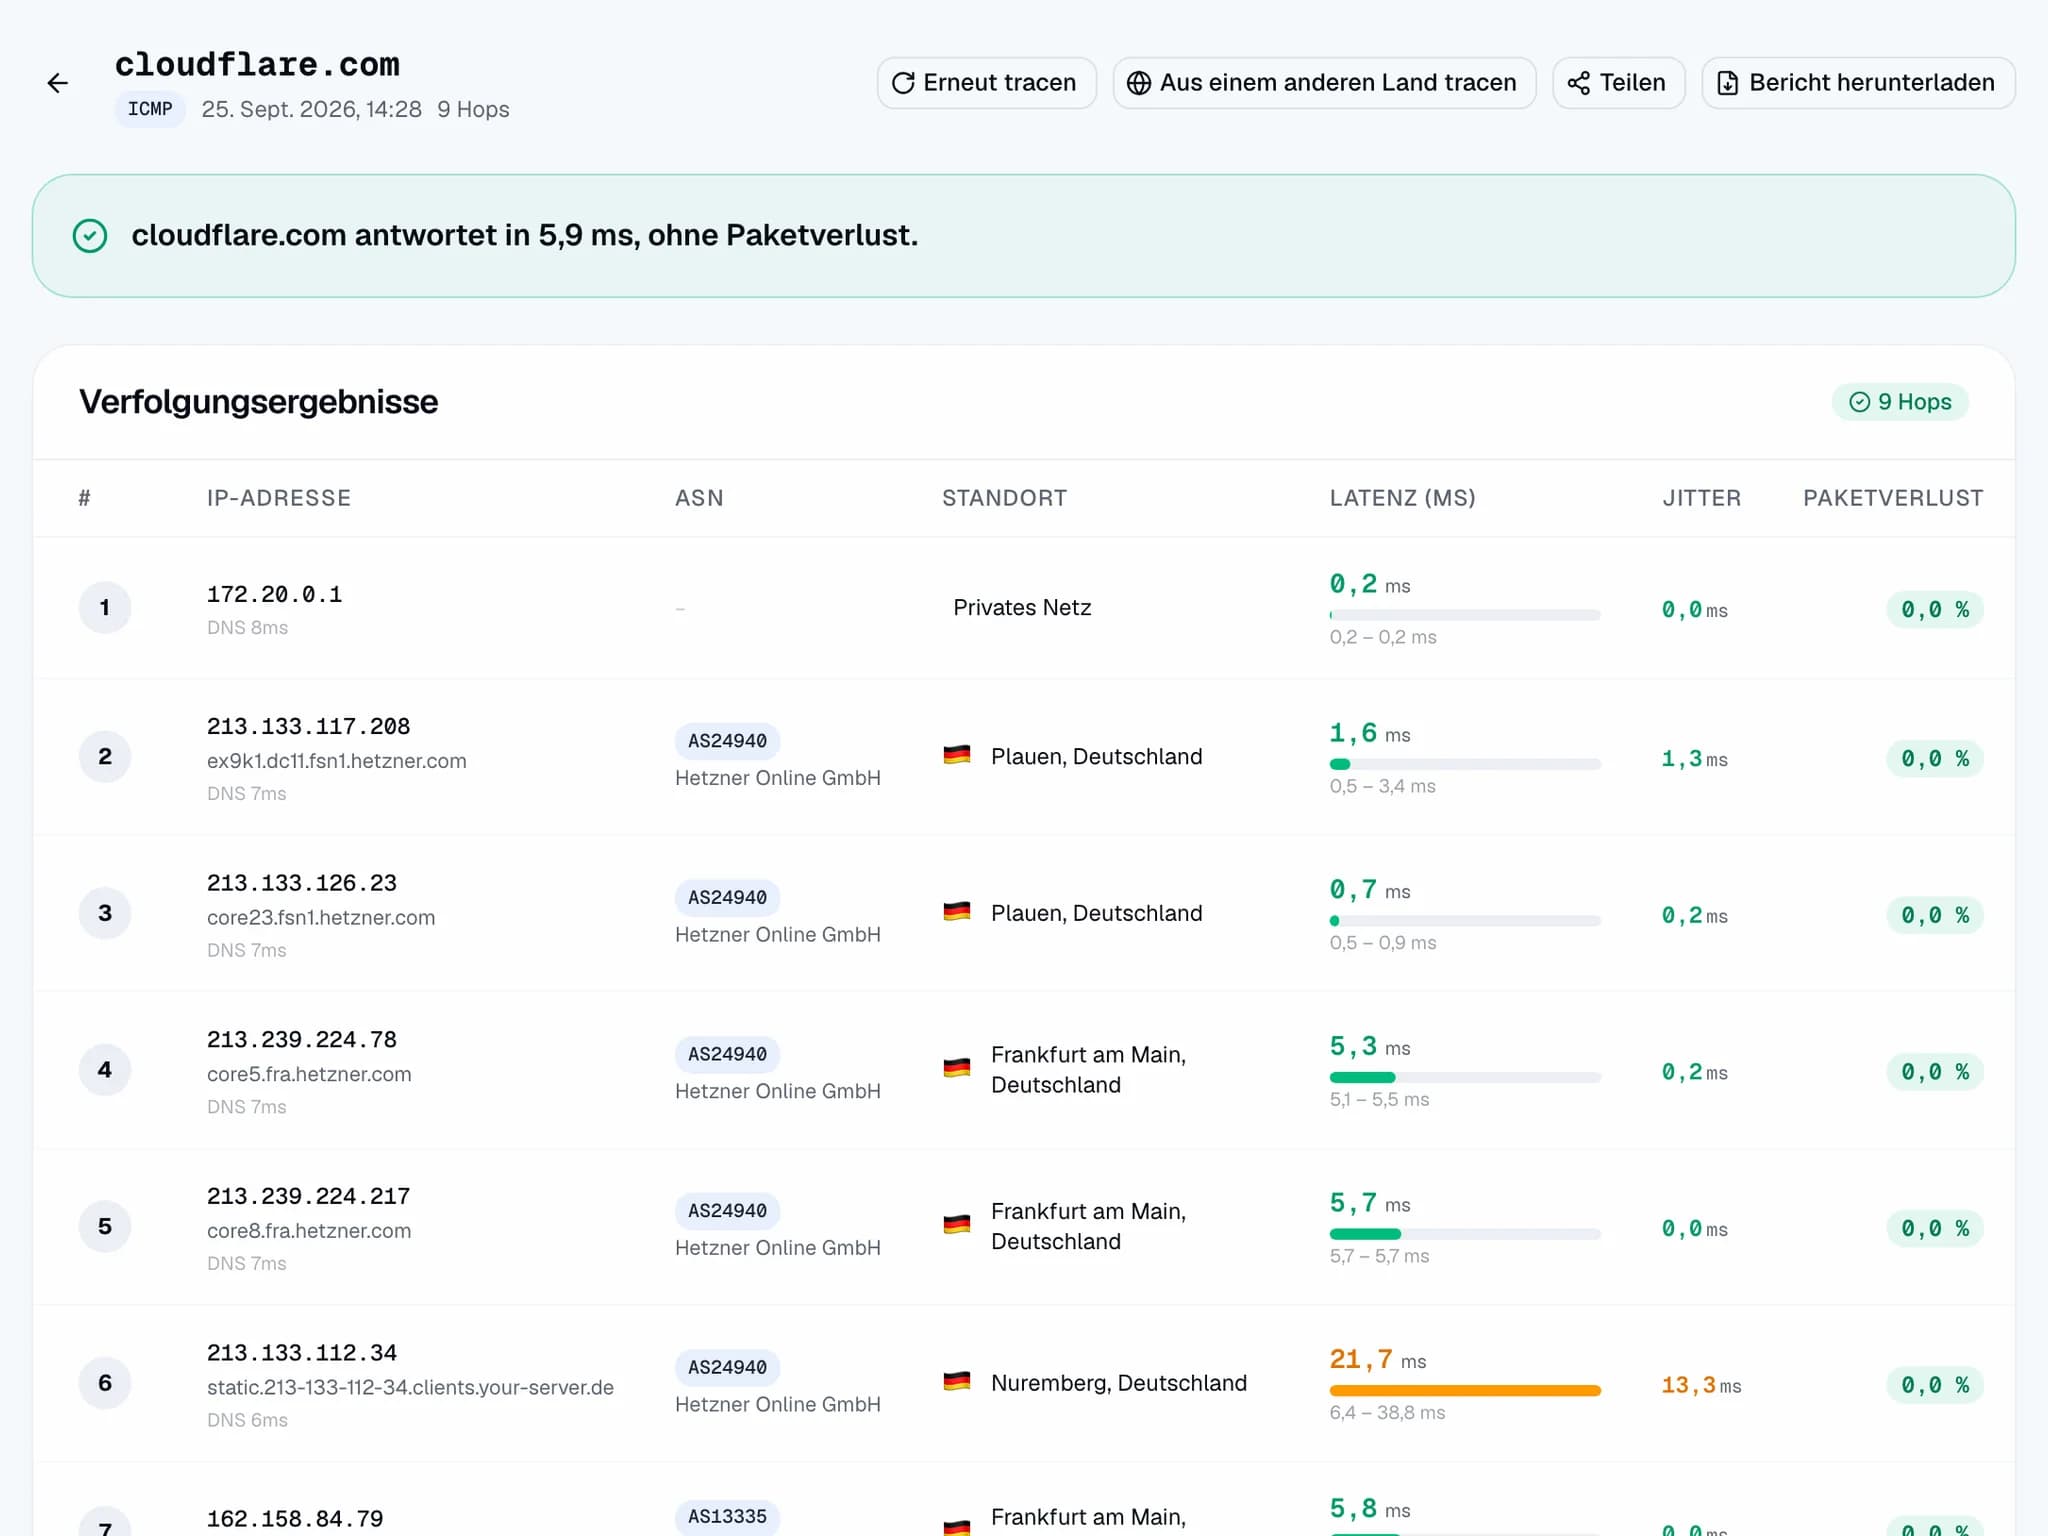Click the German flag in hop 2 row
The height and width of the screenshot is (1536, 2048).
point(957,756)
